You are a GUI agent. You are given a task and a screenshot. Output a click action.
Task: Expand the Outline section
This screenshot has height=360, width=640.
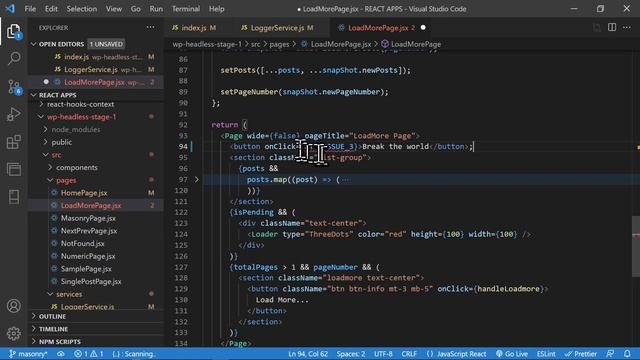point(52,316)
